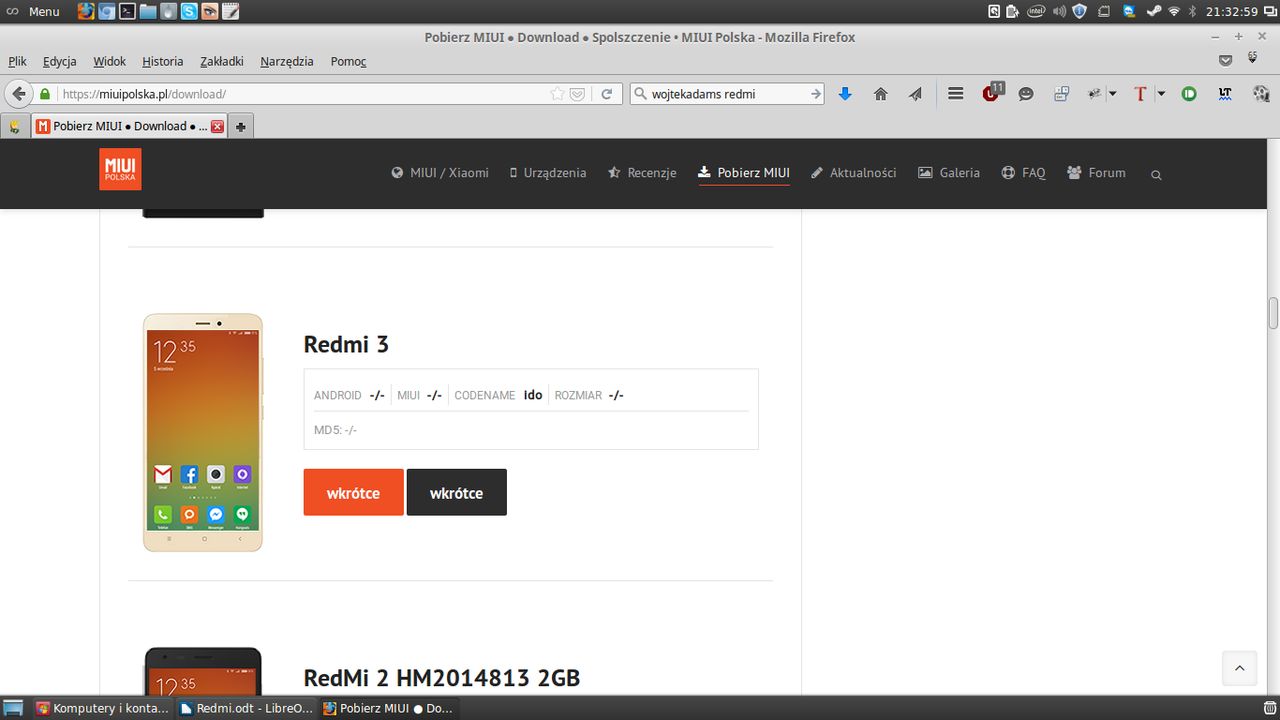Image resolution: width=1280 pixels, height=720 pixels.
Task: Click the paper plane toolbar icon
Action: (x=915, y=94)
